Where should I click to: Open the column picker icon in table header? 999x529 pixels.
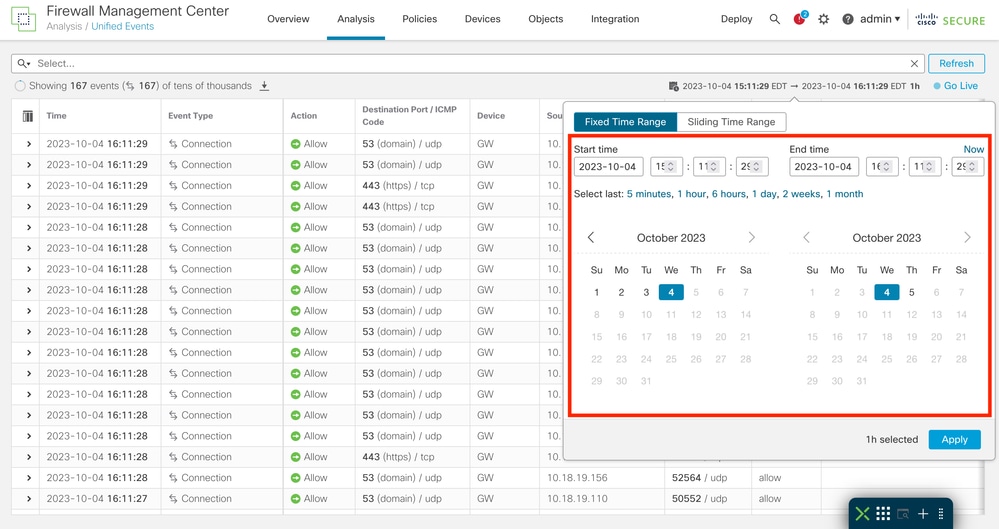(27, 116)
